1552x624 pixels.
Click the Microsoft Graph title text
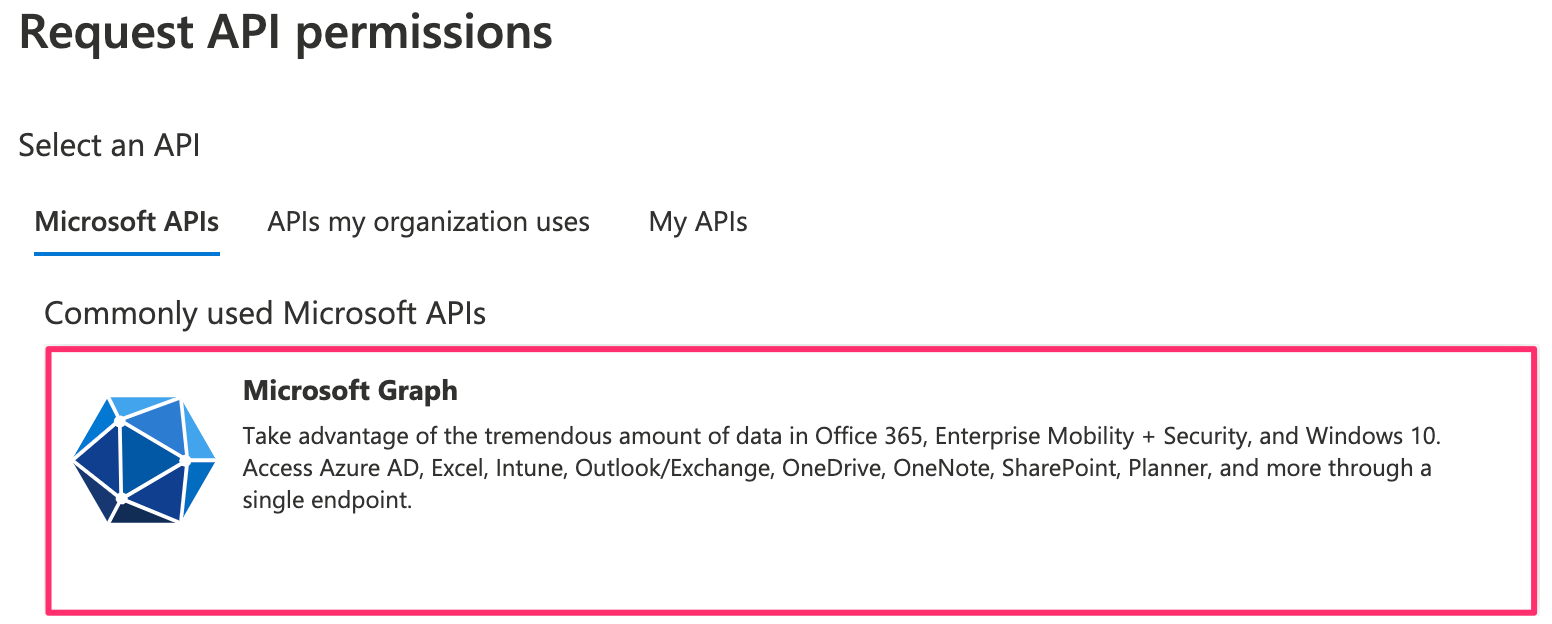[x=349, y=390]
